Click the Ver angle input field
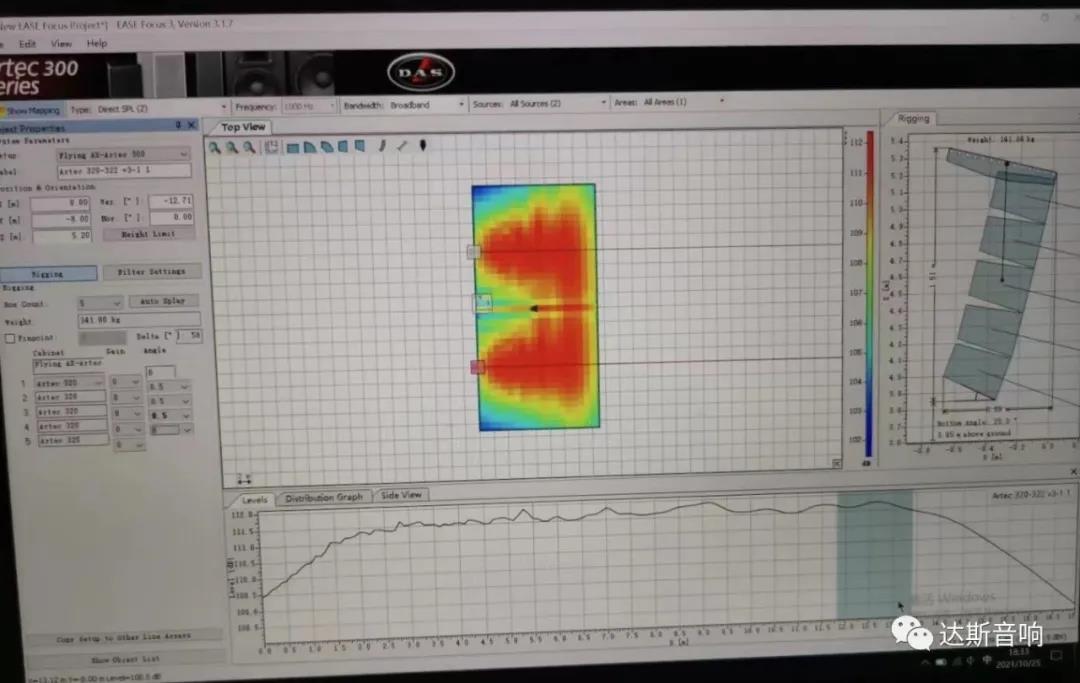Image resolution: width=1080 pixels, height=683 pixels. click(x=171, y=201)
